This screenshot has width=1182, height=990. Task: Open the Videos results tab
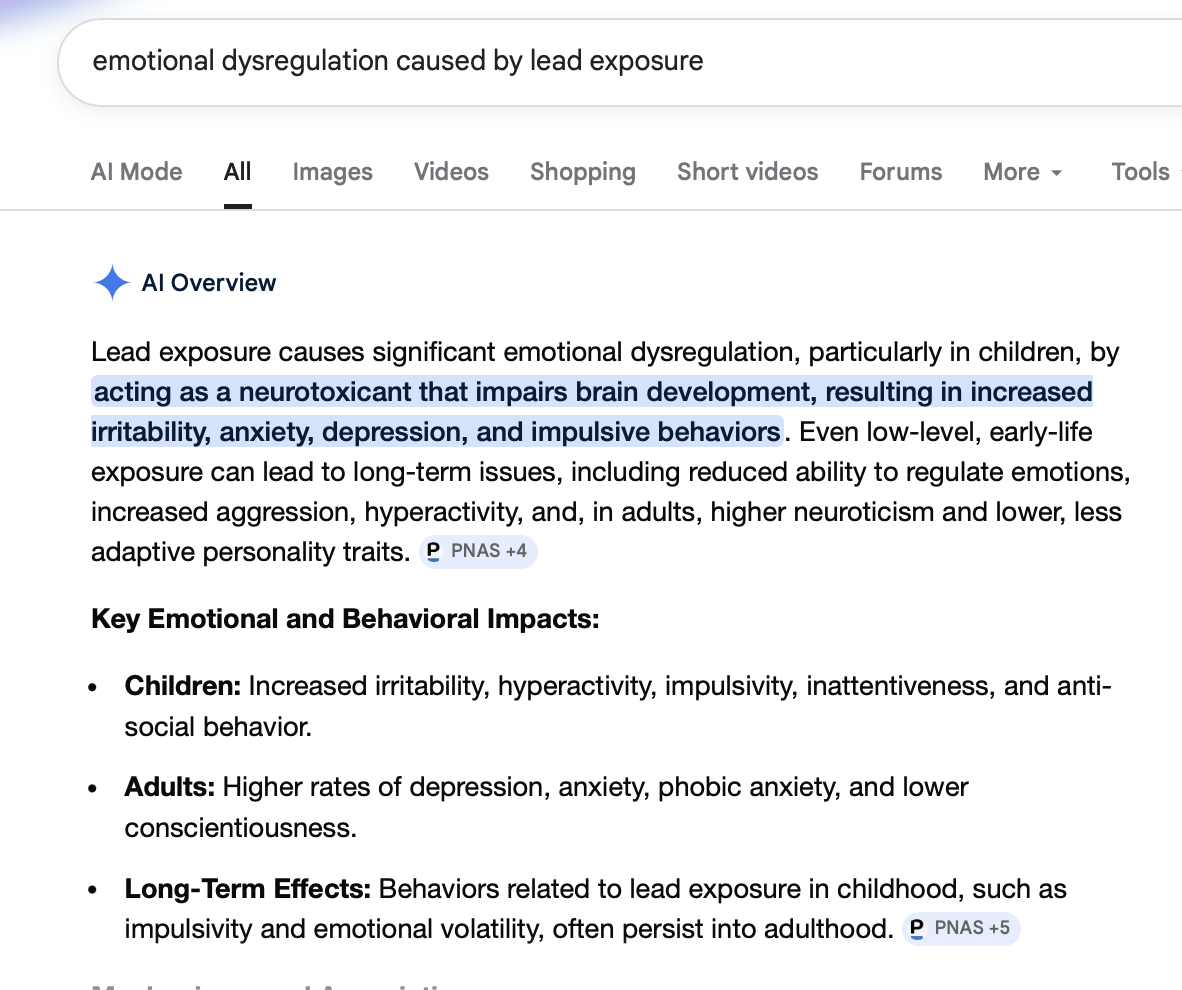[451, 172]
